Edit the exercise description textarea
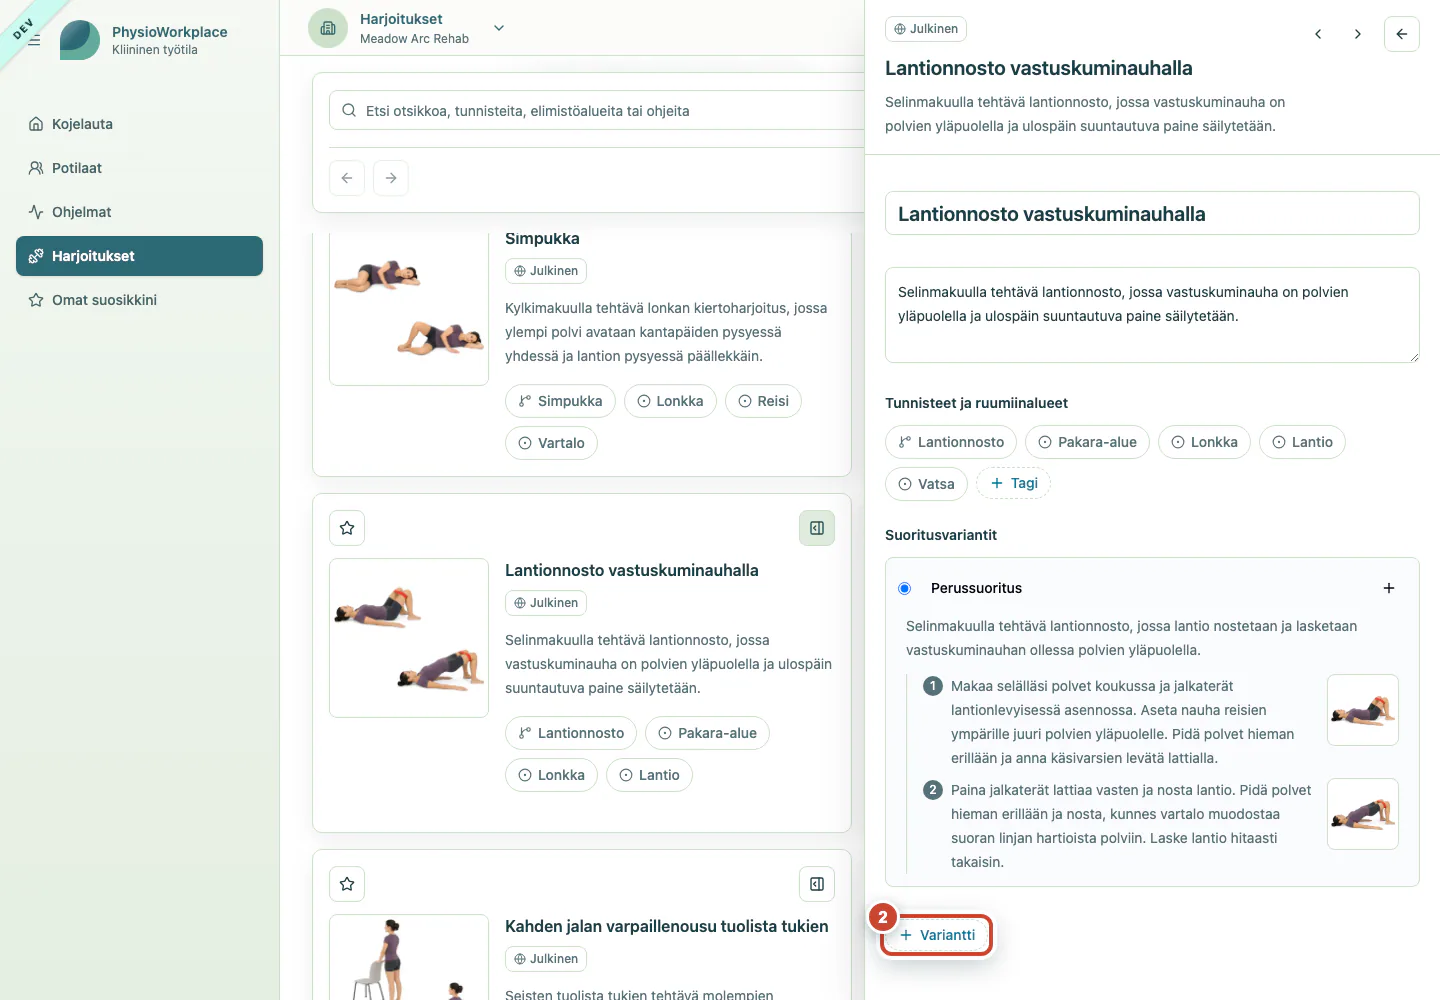 [x=1152, y=315]
